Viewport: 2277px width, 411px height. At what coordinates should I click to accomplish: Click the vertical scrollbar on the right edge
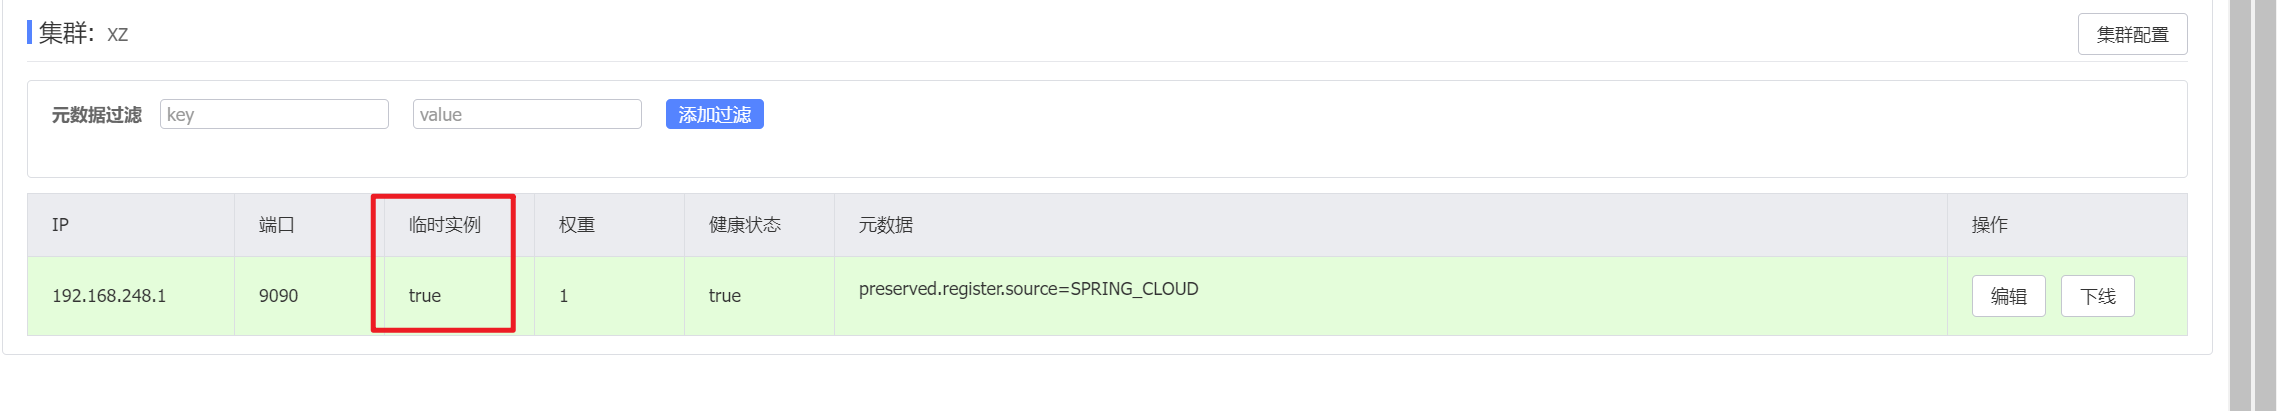(2240, 200)
